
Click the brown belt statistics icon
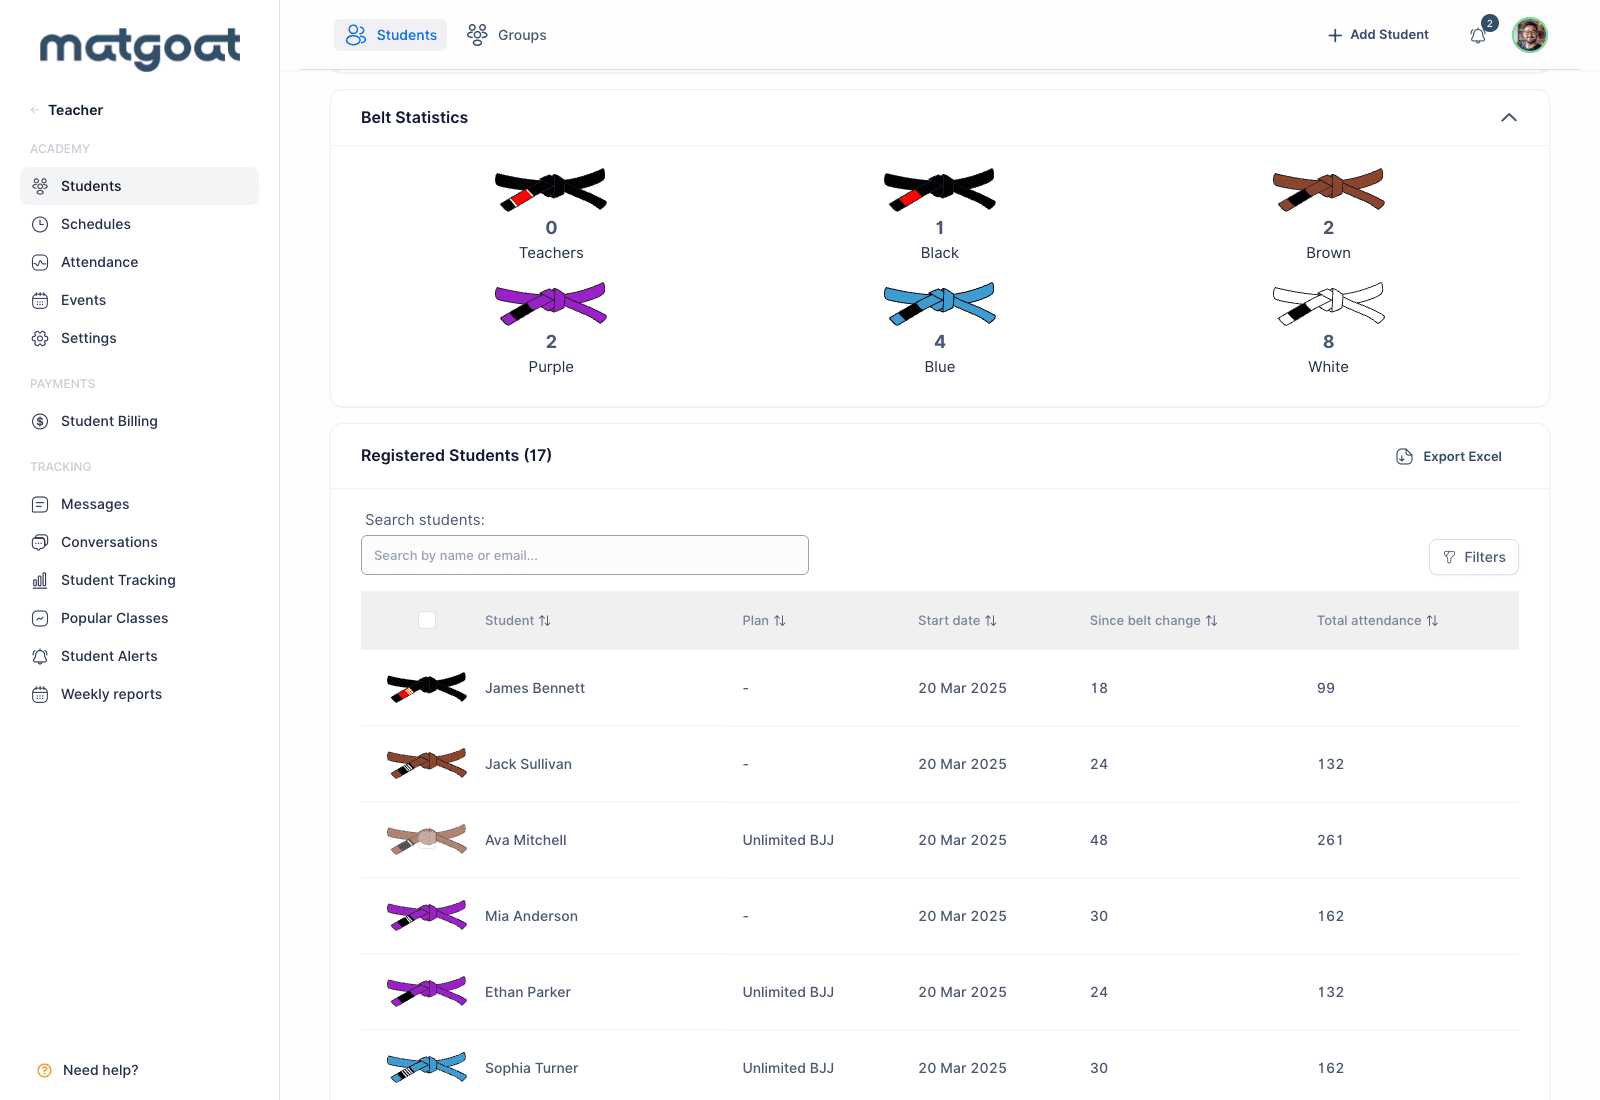[x=1328, y=190]
